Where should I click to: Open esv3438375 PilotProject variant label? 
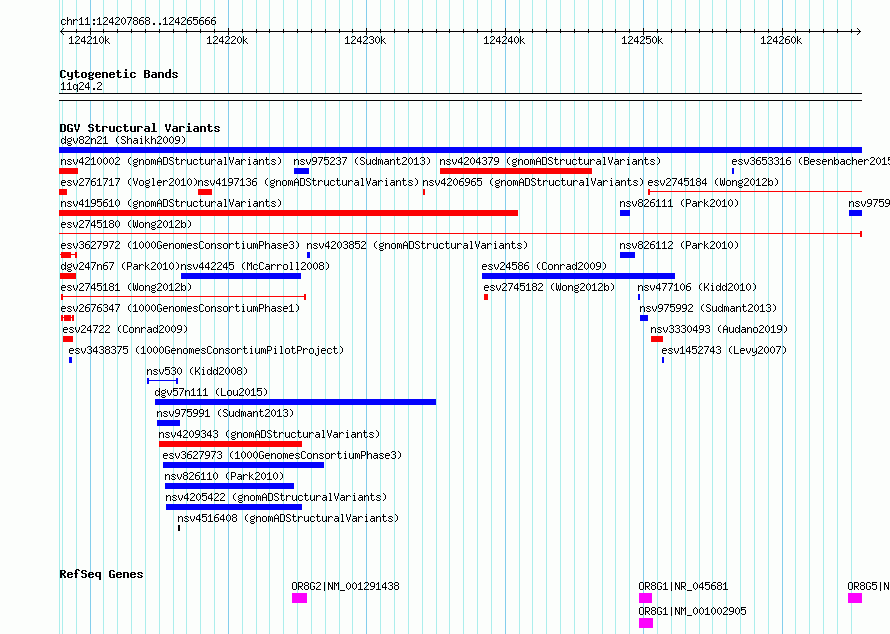pos(206,350)
